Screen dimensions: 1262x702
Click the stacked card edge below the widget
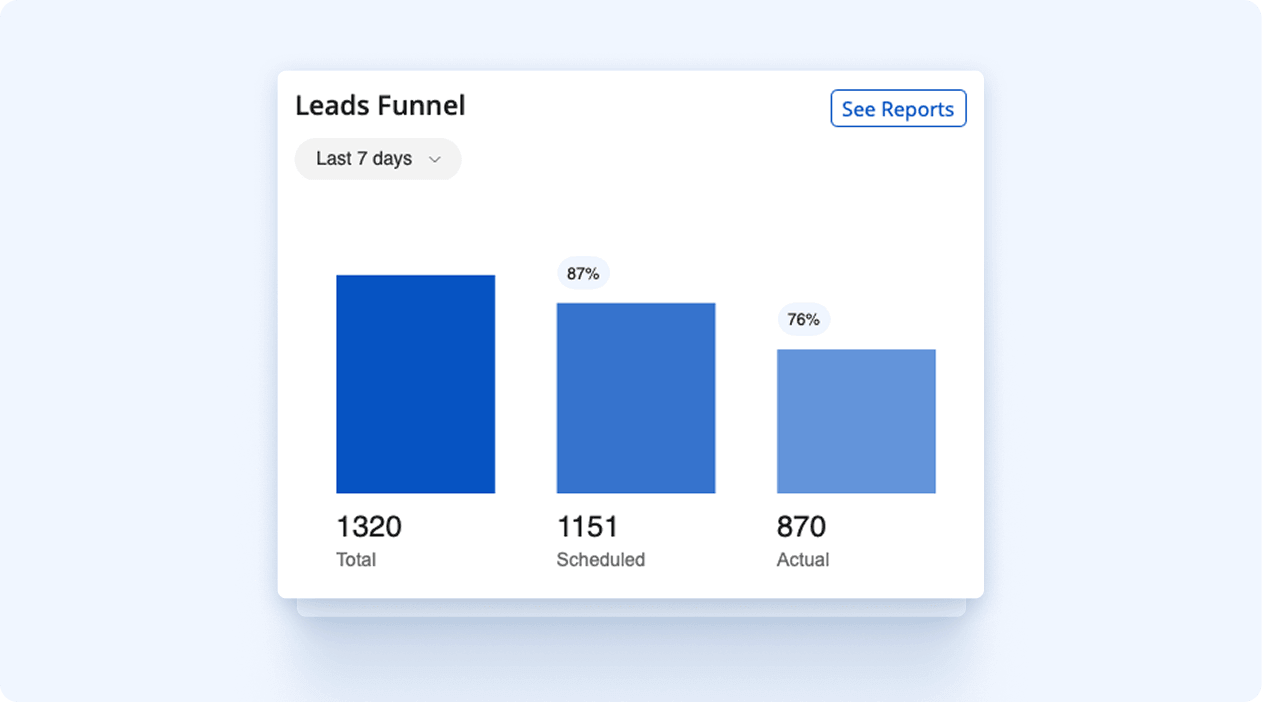coord(630,607)
